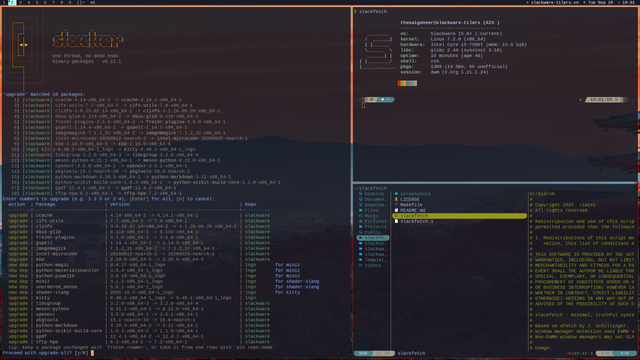Click the slacker ASCII logo title
Viewport: 640px width, 360px height.
[88, 40]
